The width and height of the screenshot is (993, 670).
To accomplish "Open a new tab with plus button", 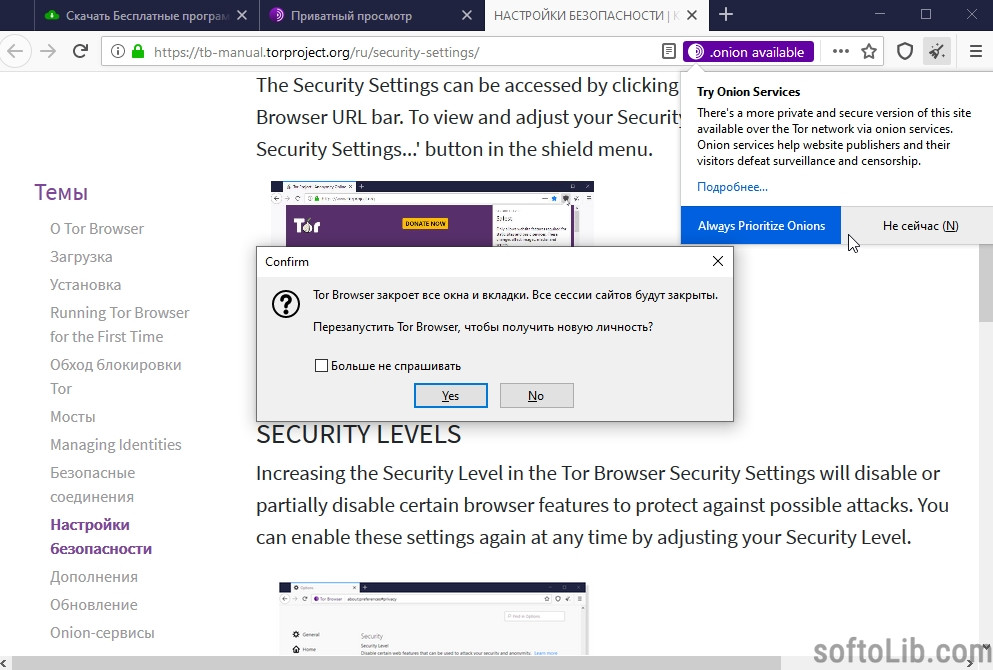I will coord(726,15).
